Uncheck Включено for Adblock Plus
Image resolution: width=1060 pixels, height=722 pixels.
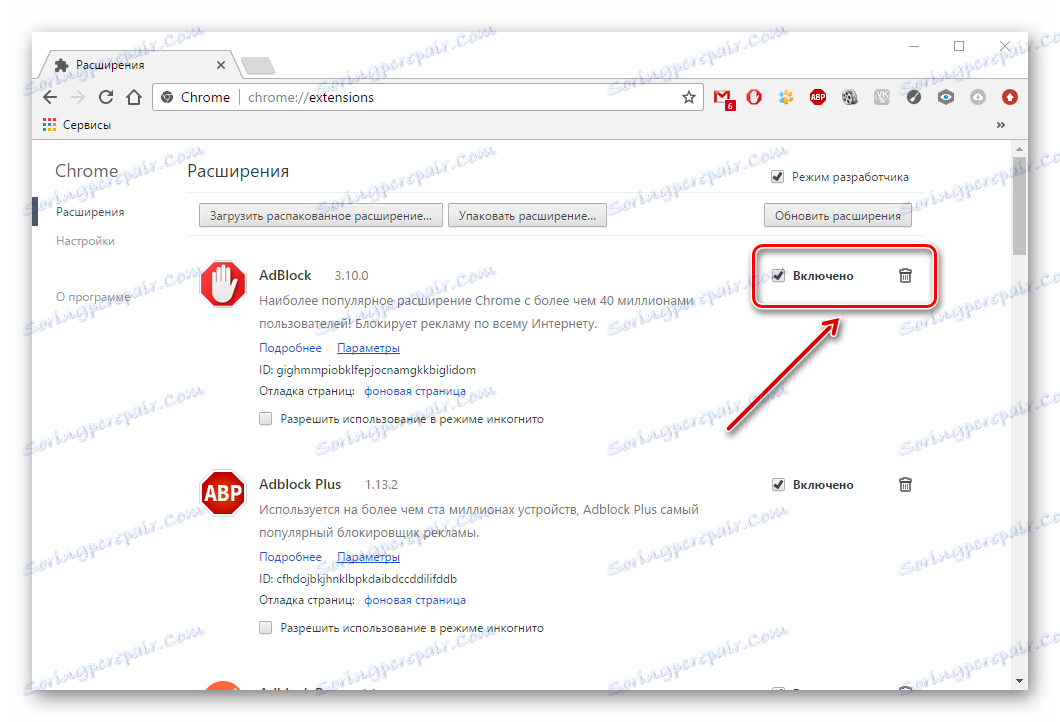779,484
